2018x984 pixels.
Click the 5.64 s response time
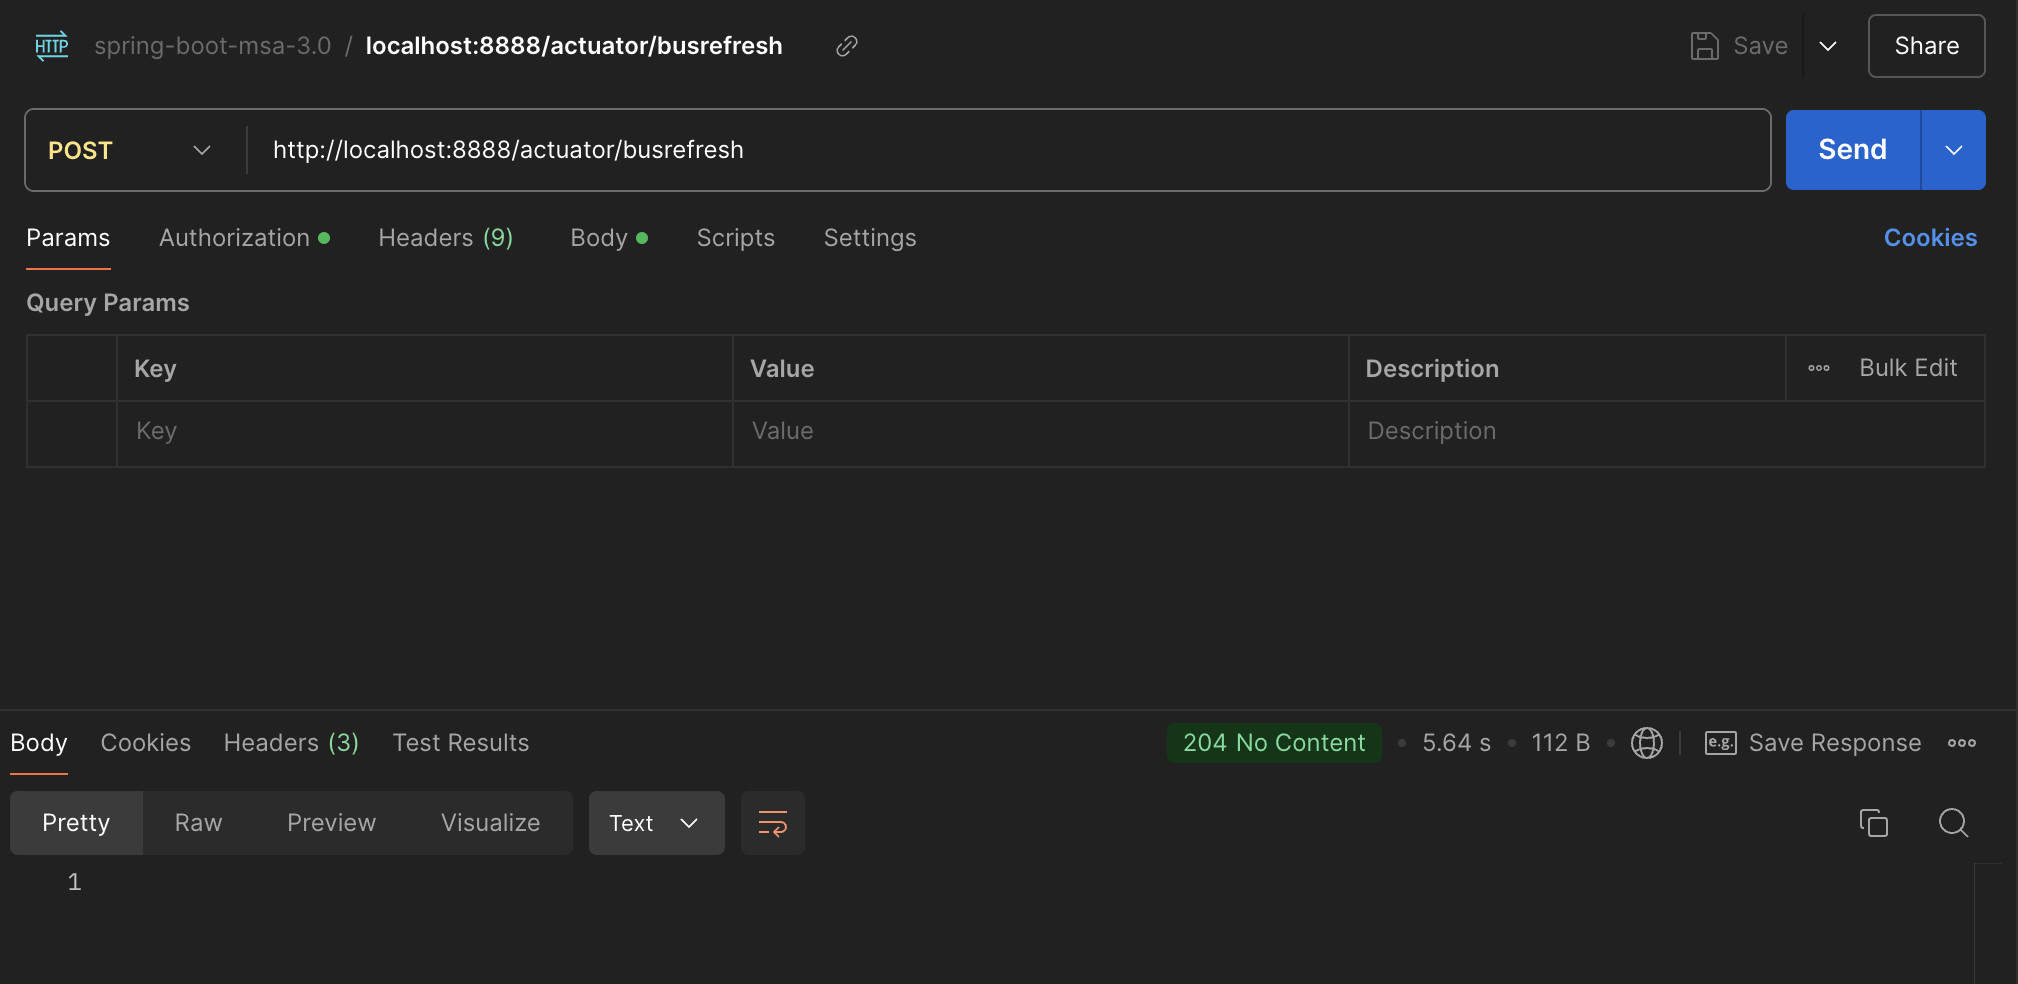[1456, 743]
